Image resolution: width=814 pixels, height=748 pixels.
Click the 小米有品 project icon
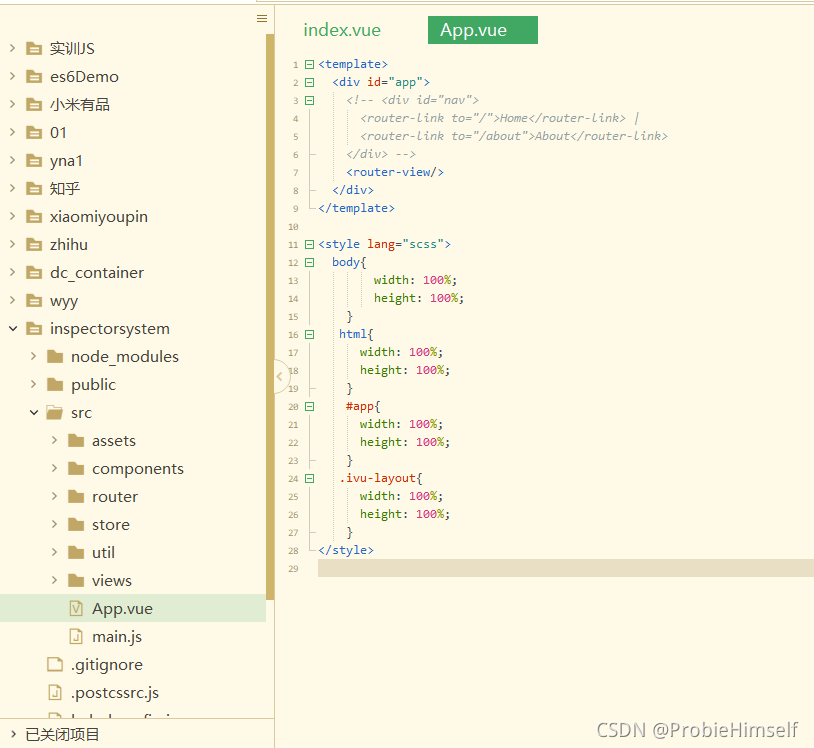click(x=34, y=105)
